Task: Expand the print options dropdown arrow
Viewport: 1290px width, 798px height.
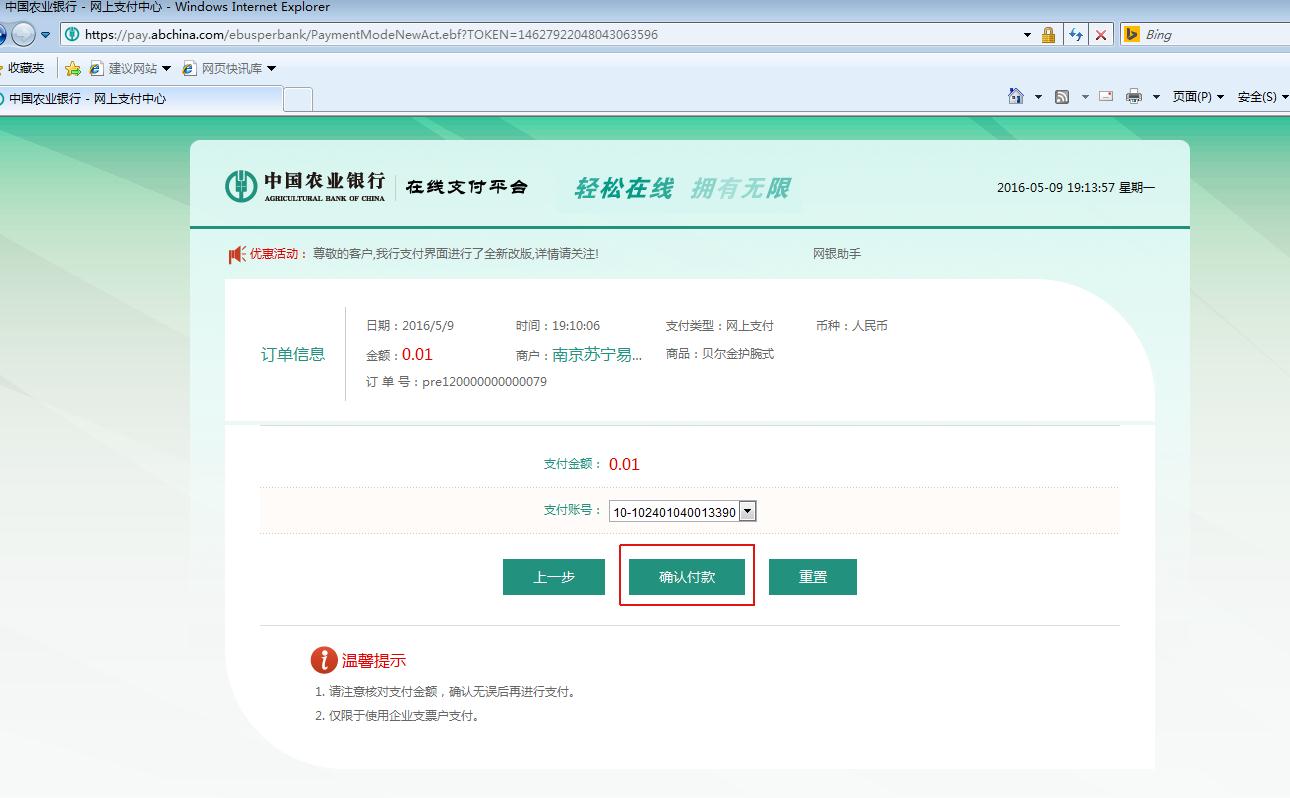Action: (x=1156, y=97)
